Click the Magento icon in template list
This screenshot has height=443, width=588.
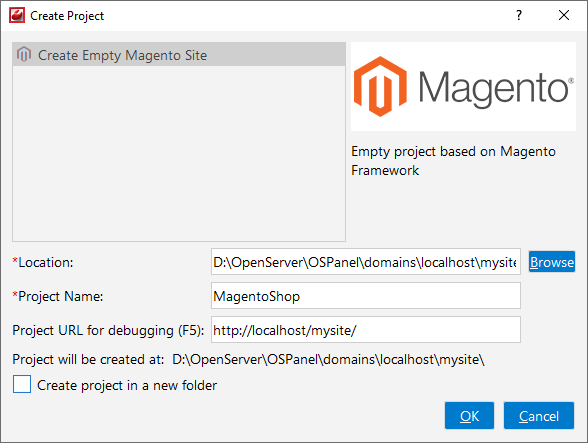[24, 55]
